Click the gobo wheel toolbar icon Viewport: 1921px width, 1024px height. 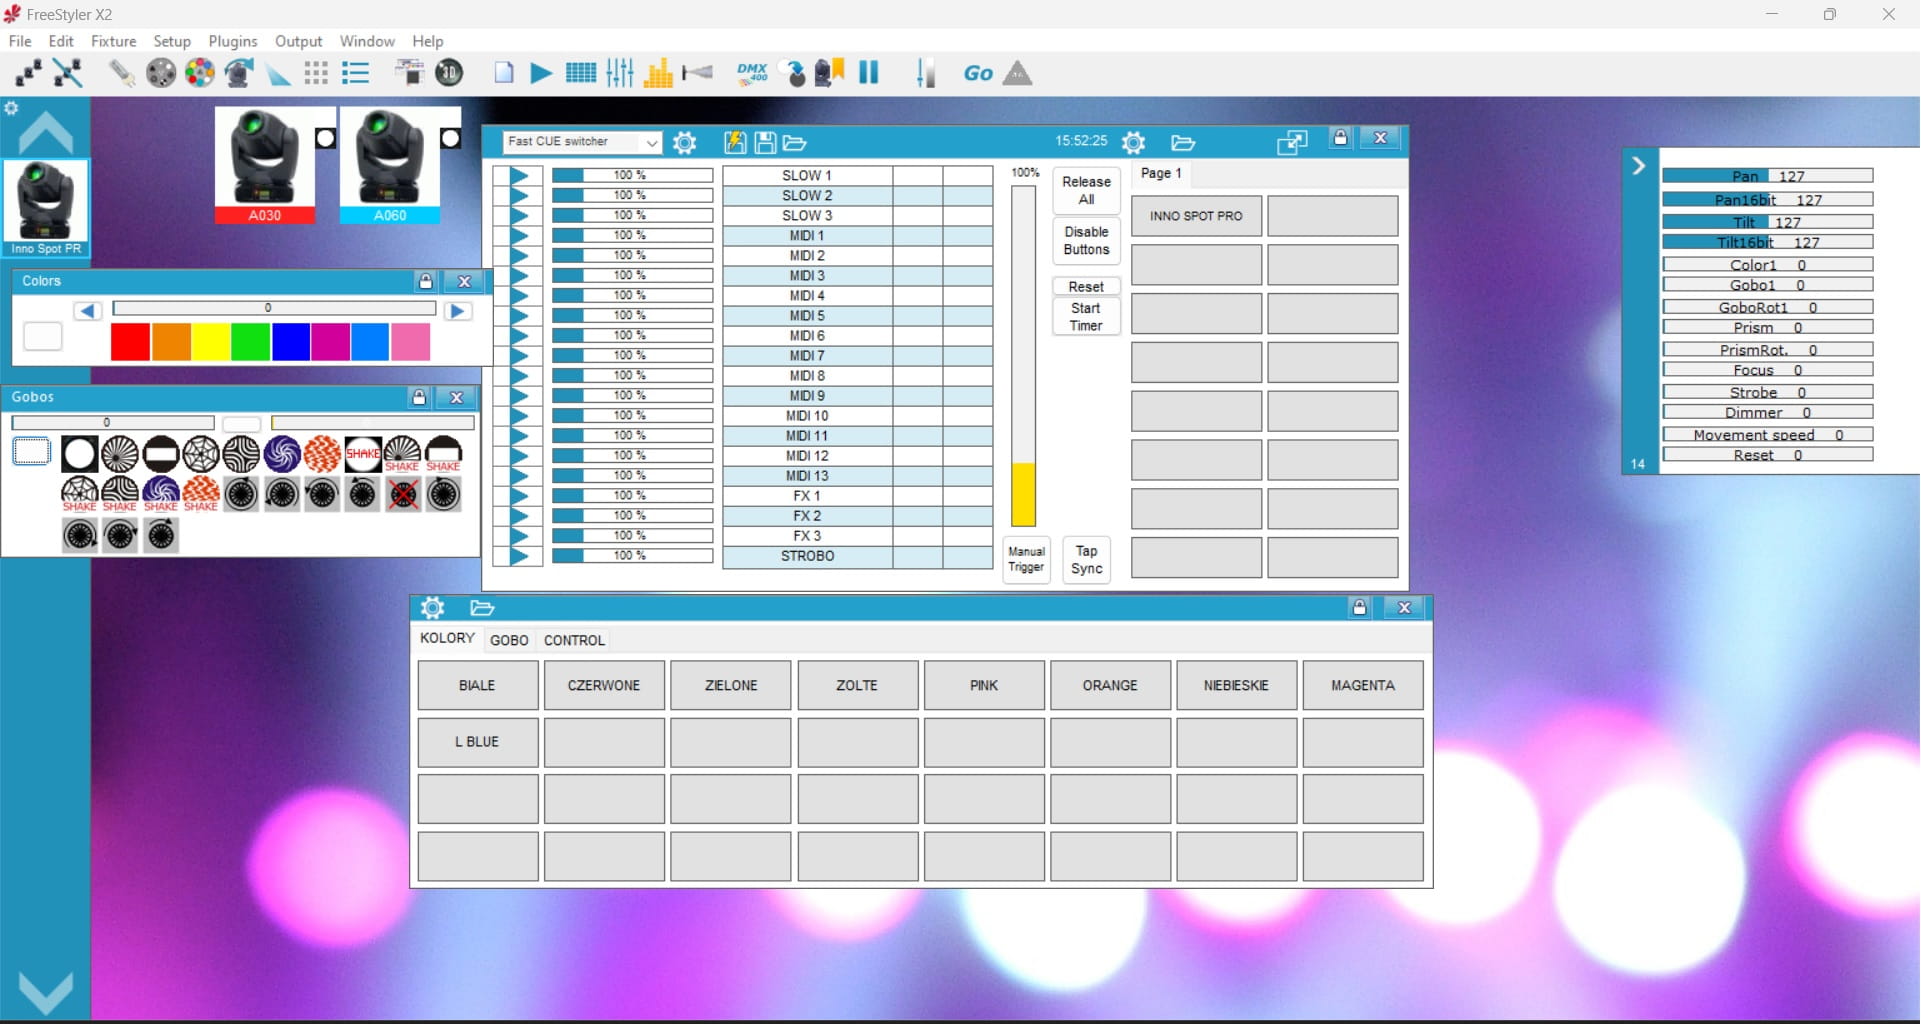[161, 73]
